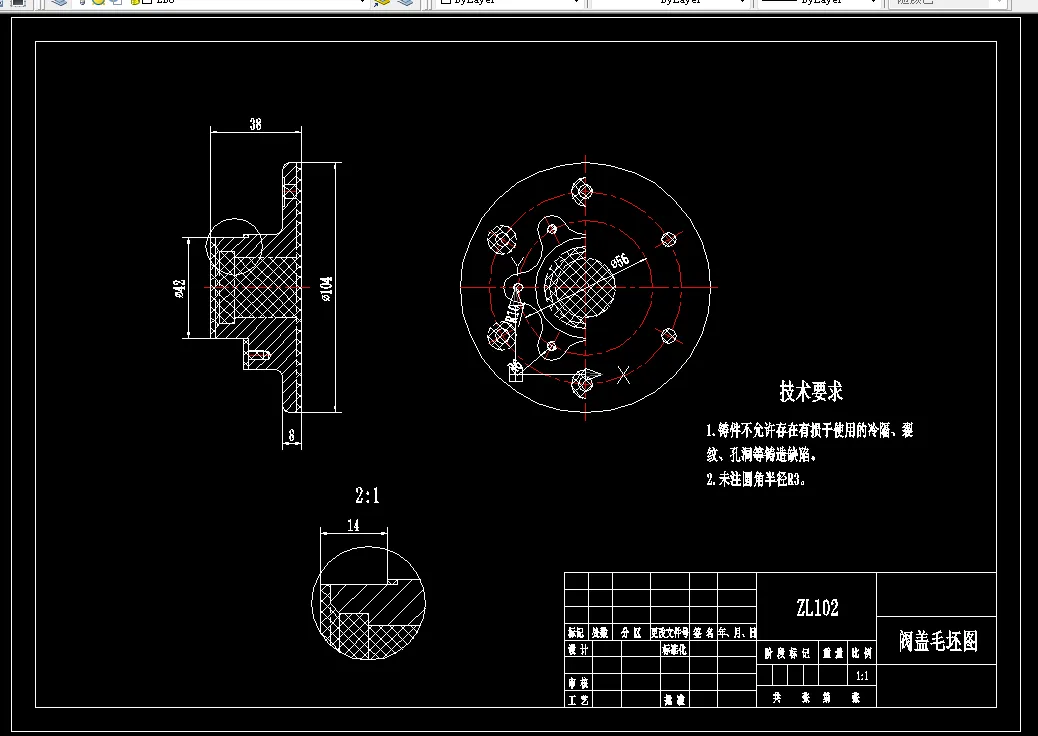Viewport: 1038px width, 736px height.
Task: Select the ø104 diameter dimension
Action: pos(326,289)
